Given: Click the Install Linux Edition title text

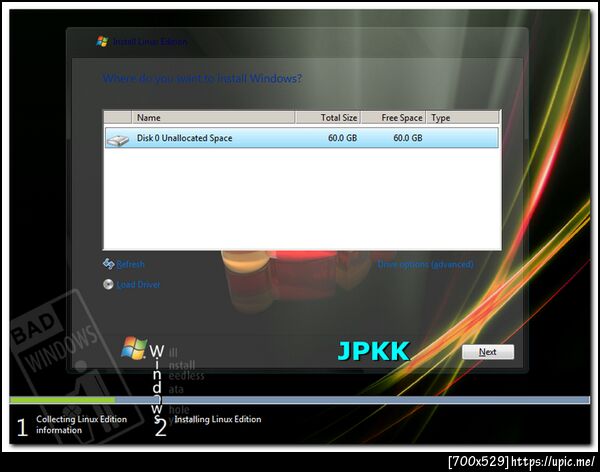Looking at the screenshot, I should (x=150, y=42).
